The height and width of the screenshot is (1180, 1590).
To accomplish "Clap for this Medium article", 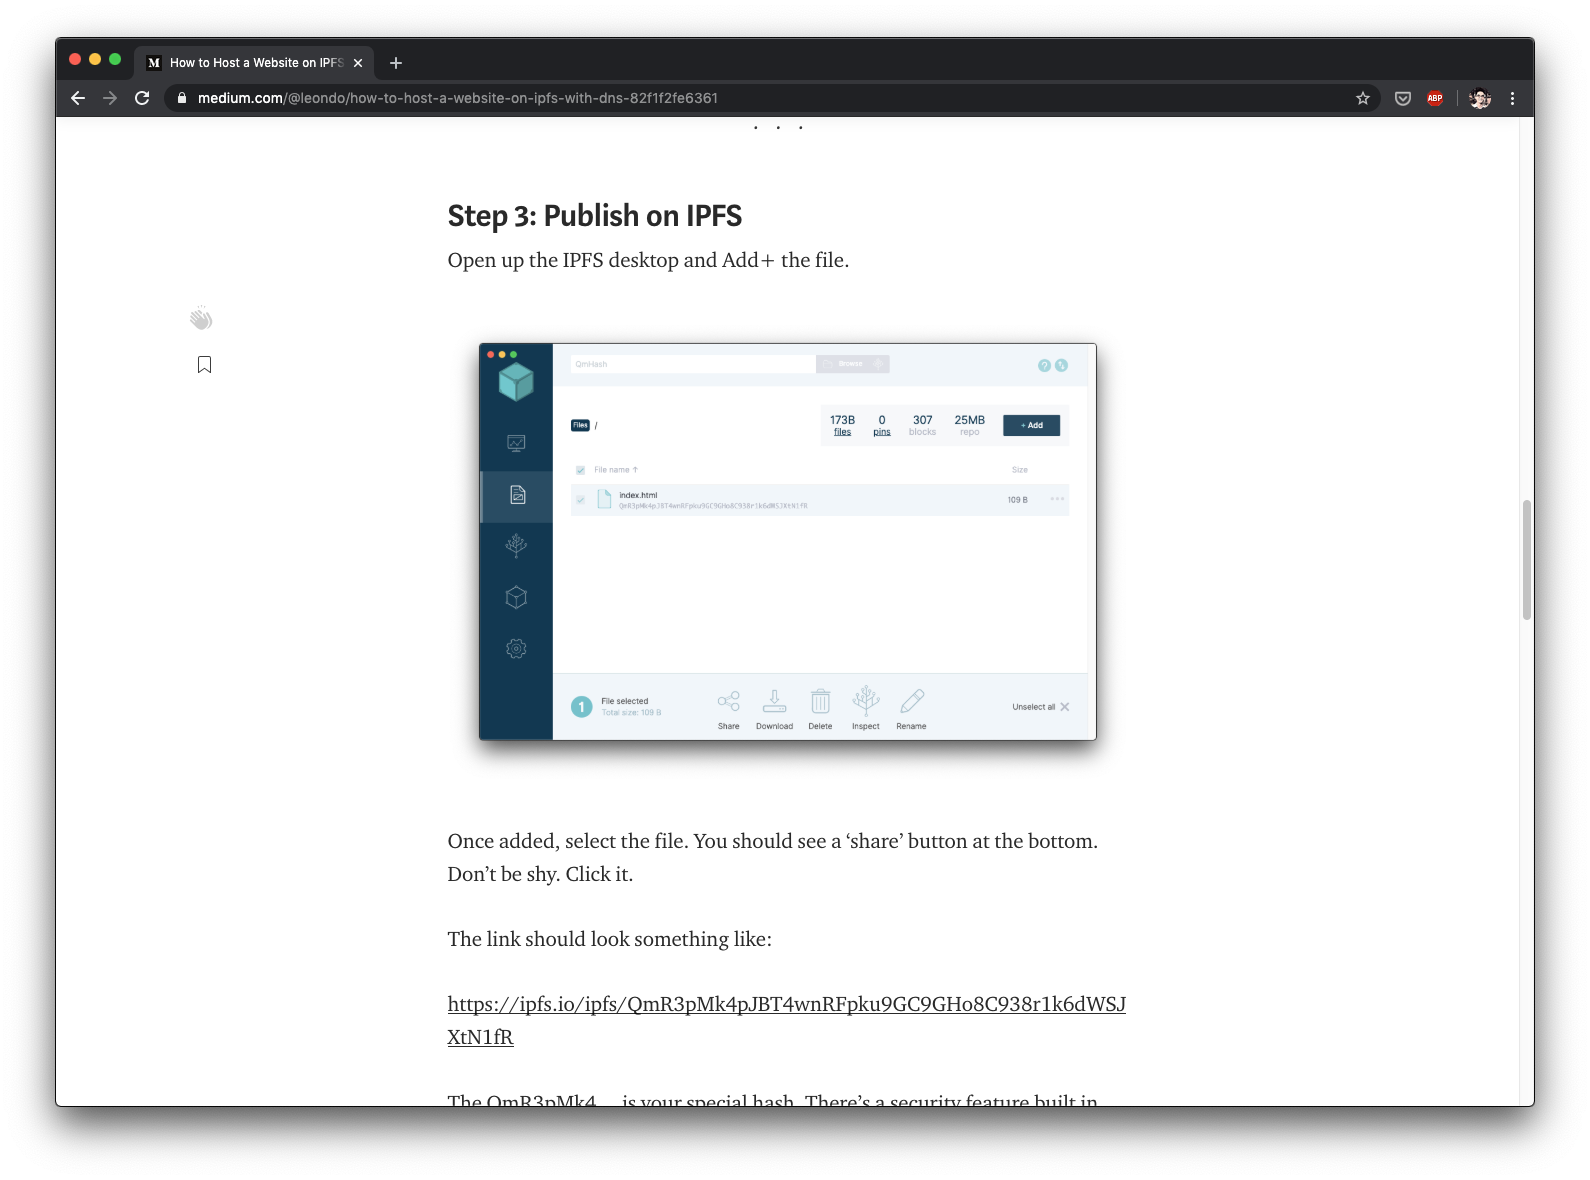I will pyautogui.click(x=201, y=318).
